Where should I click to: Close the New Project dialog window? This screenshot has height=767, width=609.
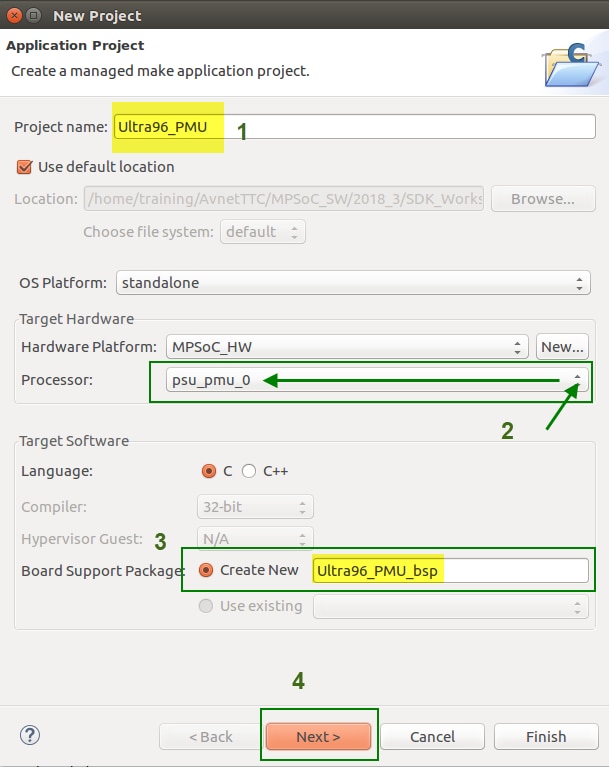(14, 15)
